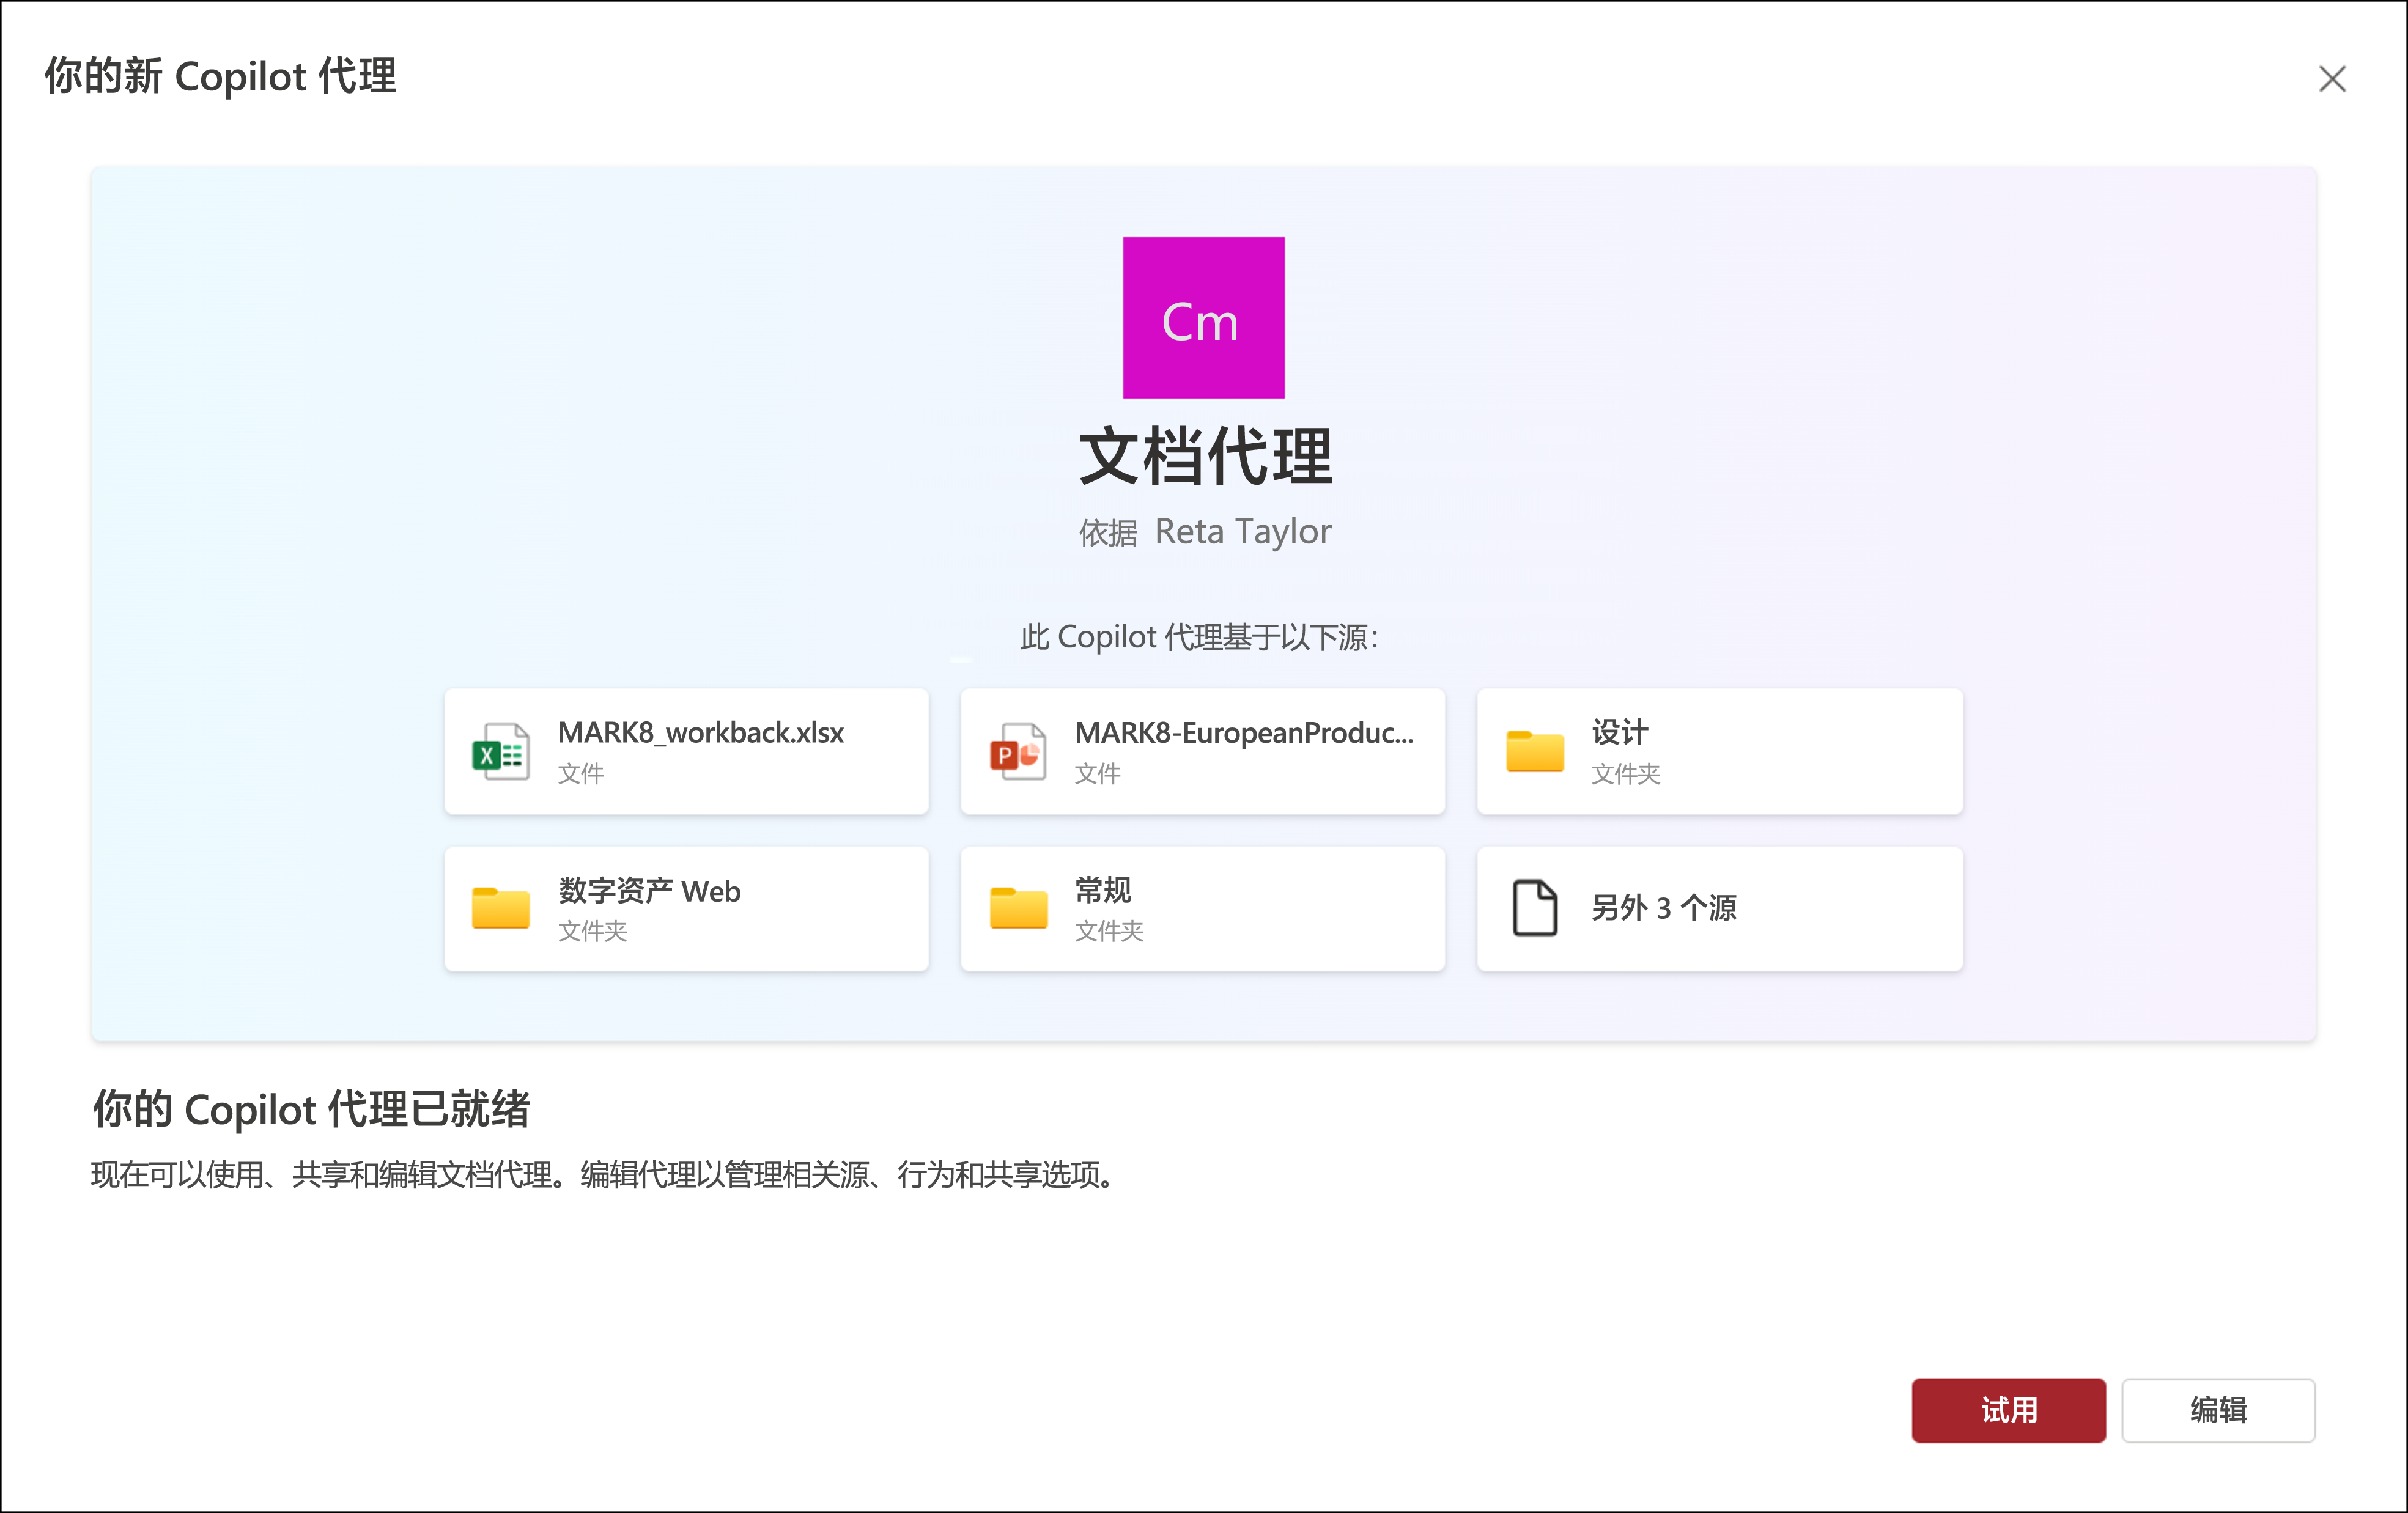Click the magenta Cm agent avatar
Screen dimensions: 2408x1513
coord(1203,317)
